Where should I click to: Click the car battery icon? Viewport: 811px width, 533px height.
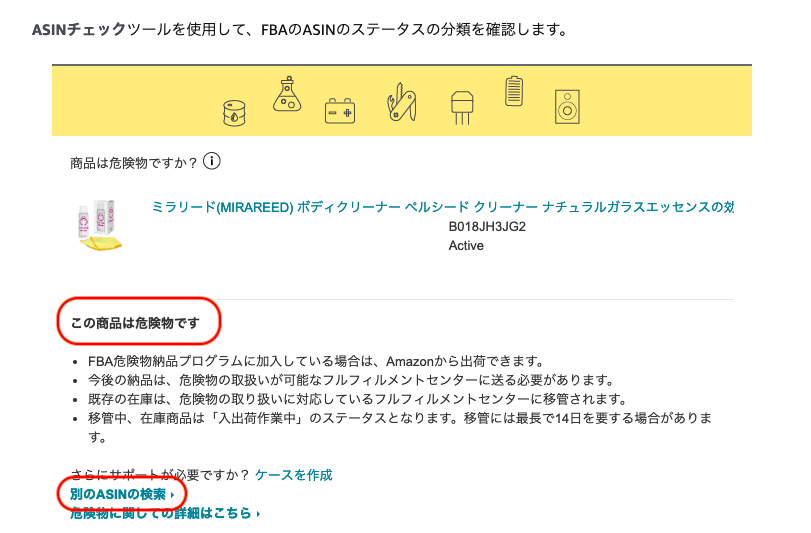point(340,110)
